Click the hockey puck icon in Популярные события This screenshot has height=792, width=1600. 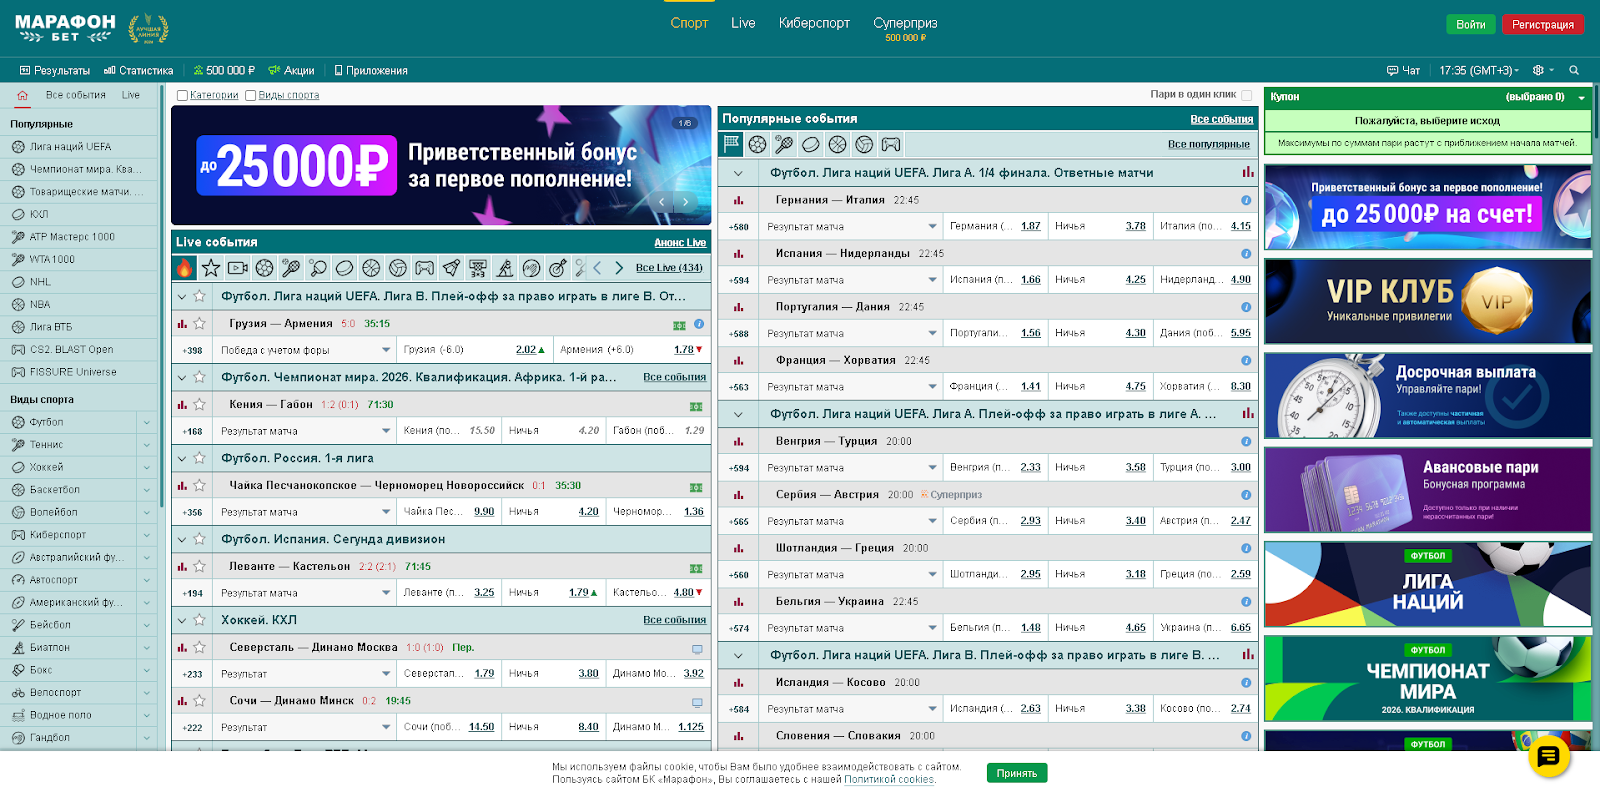[811, 145]
